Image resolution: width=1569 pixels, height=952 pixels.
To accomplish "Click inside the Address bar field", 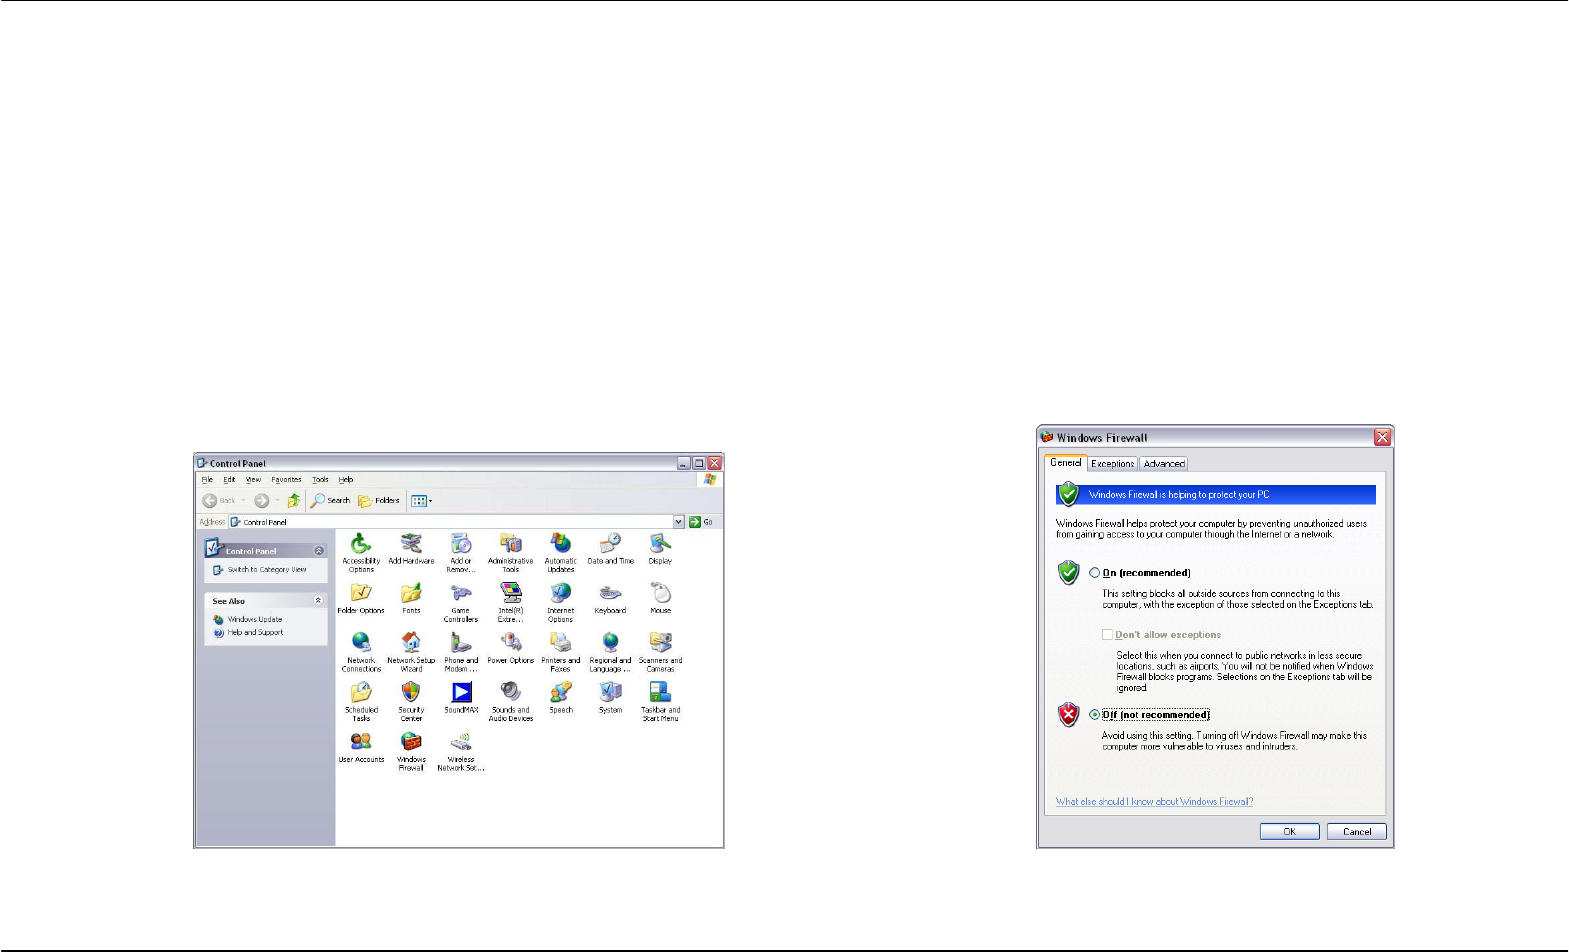I will [x=457, y=522].
